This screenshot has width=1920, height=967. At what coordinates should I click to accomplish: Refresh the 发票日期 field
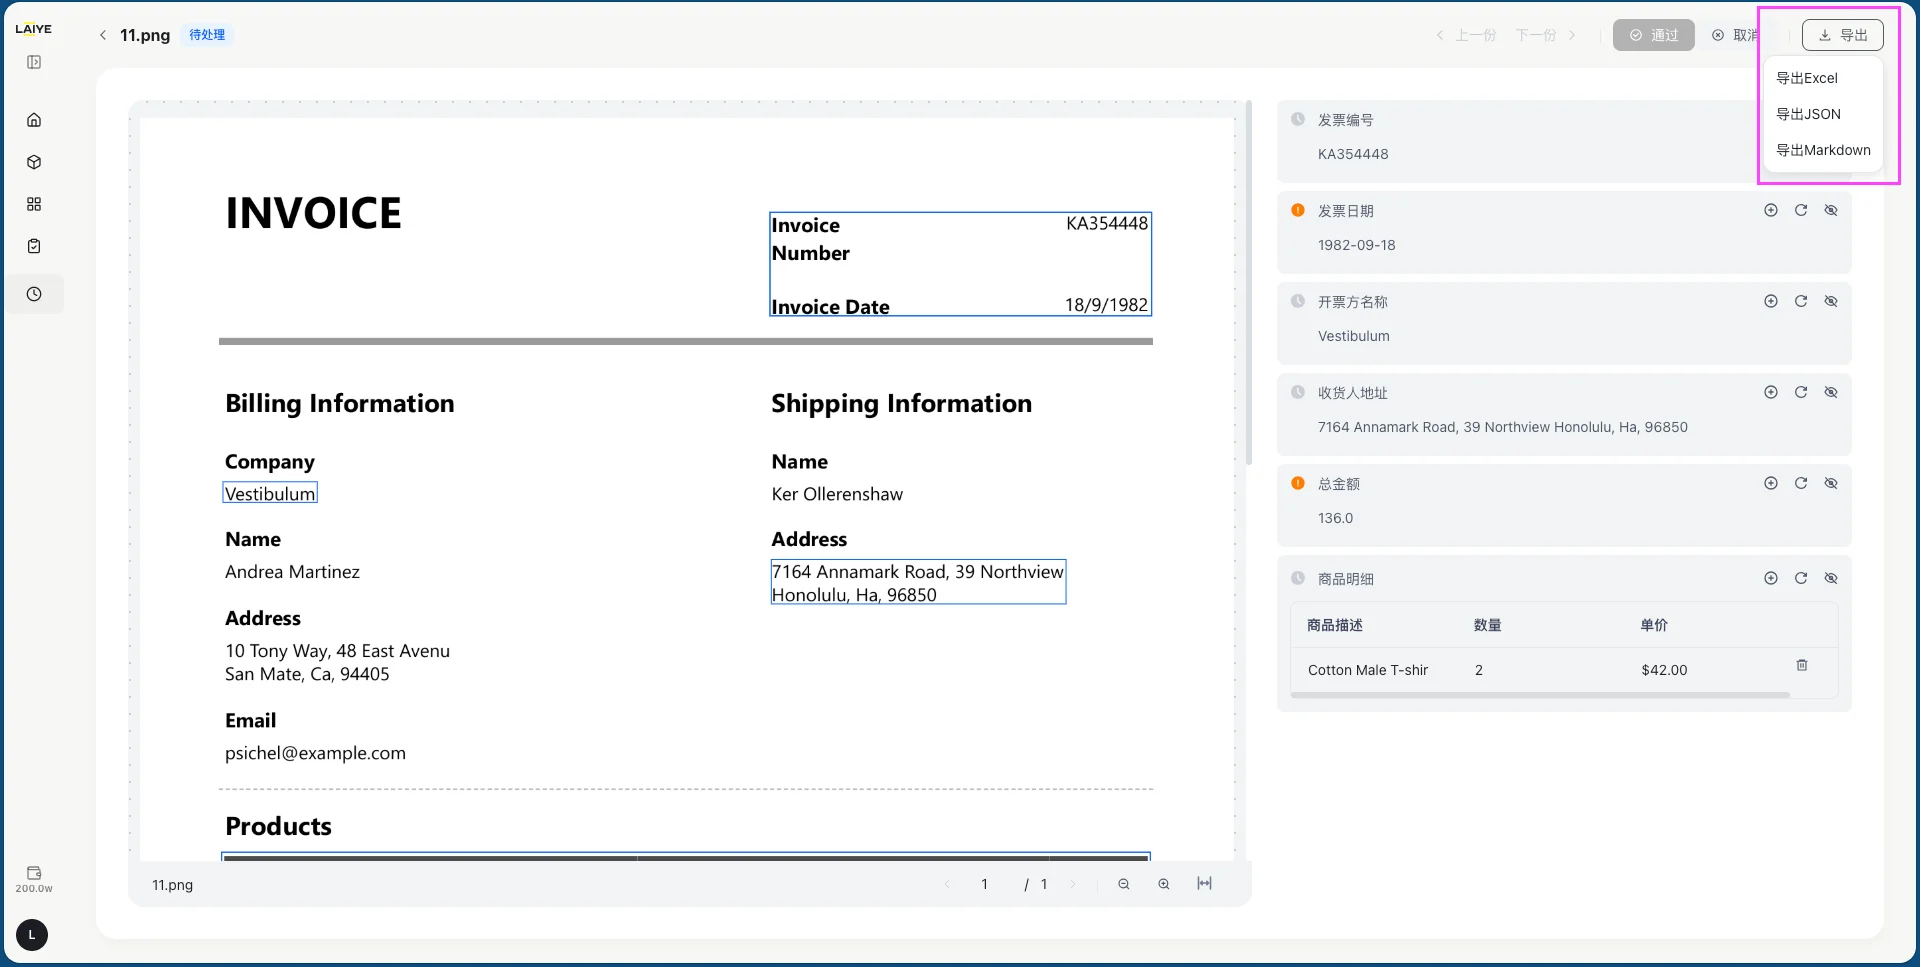(x=1801, y=210)
